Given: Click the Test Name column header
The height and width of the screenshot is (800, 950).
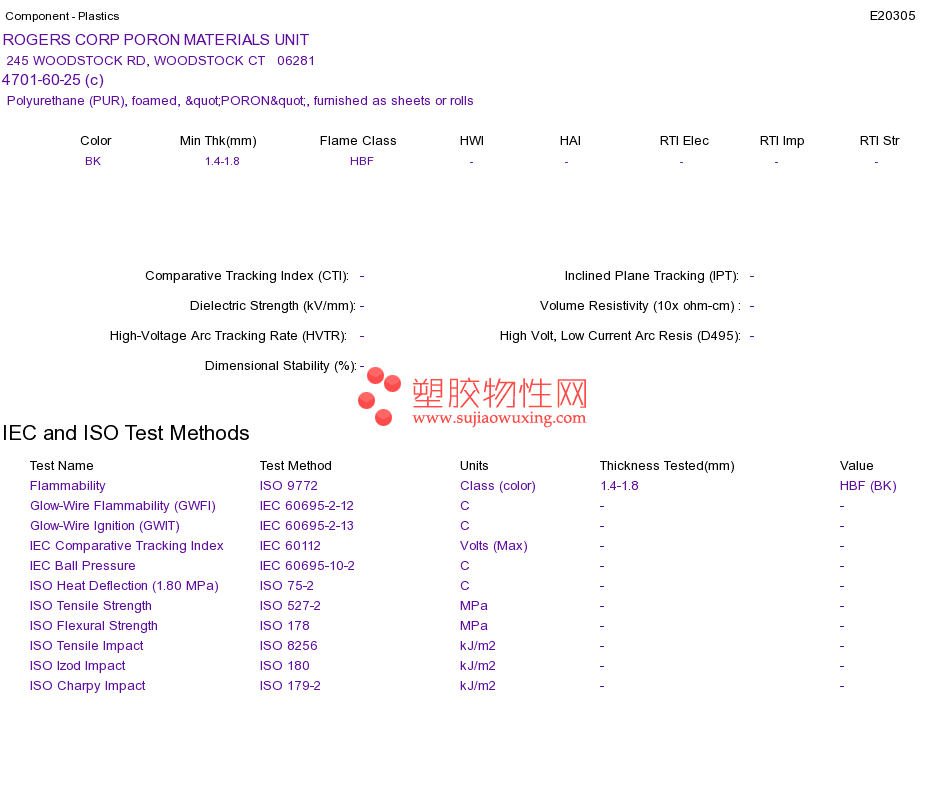Looking at the screenshot, I should pyautogui.click(x=61, y=466).
